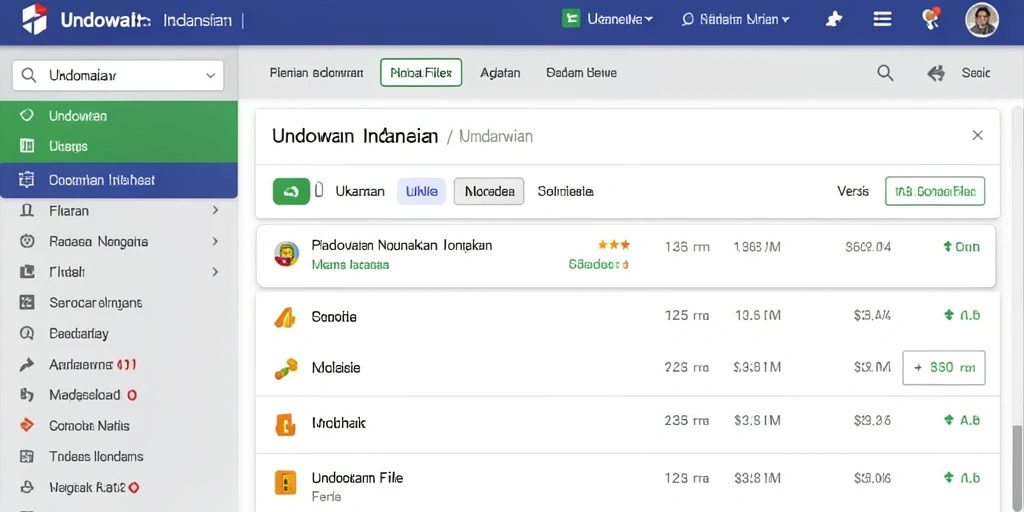Click the add button in Molaisie row

coord(944,368)
